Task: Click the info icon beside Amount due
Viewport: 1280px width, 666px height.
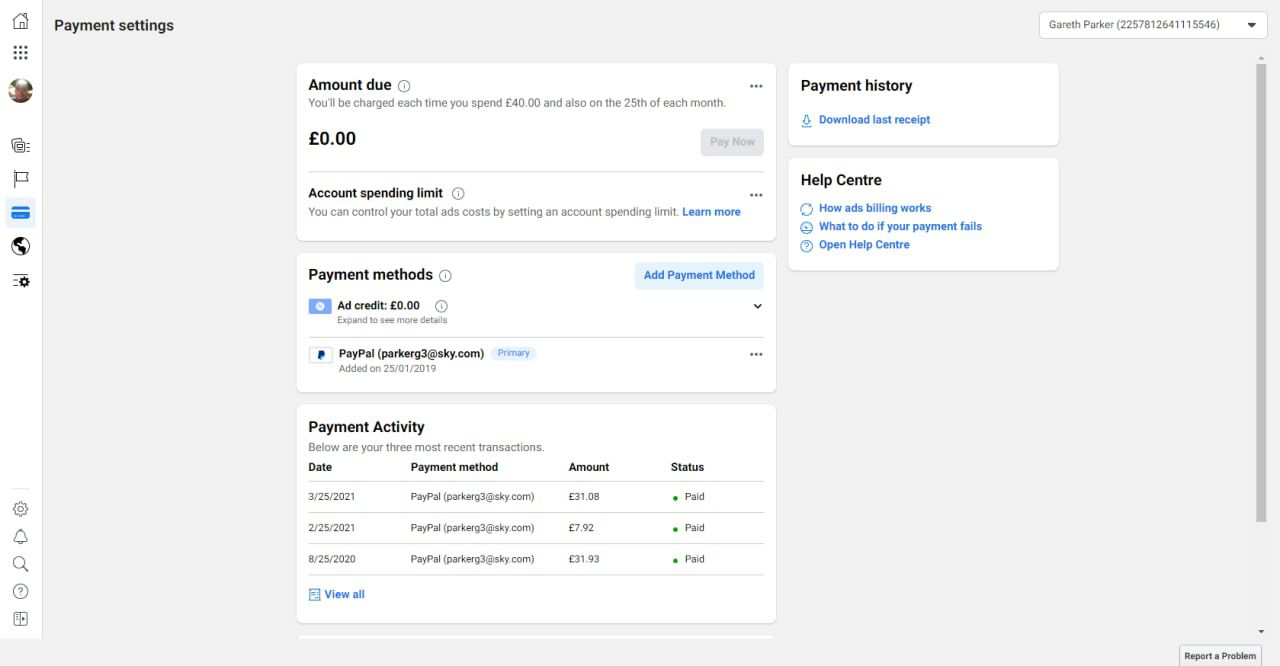Action: point(404,86)
